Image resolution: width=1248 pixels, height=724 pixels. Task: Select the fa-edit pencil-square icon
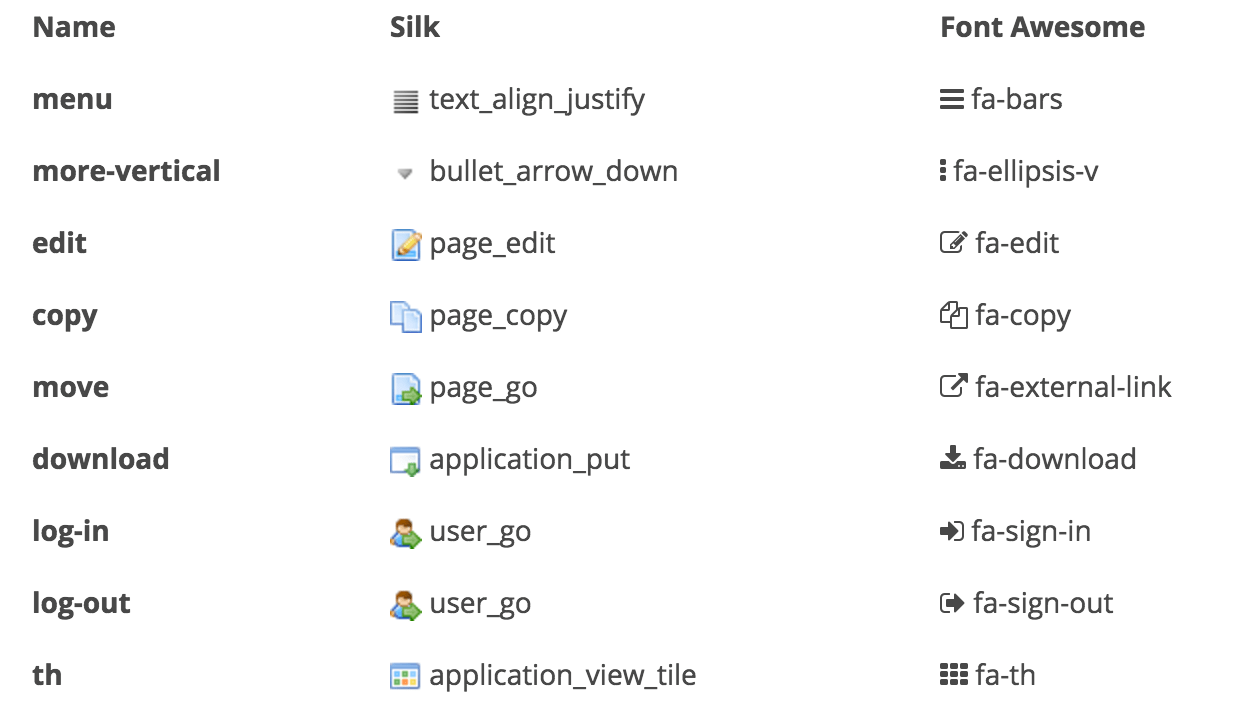point(954,243)
